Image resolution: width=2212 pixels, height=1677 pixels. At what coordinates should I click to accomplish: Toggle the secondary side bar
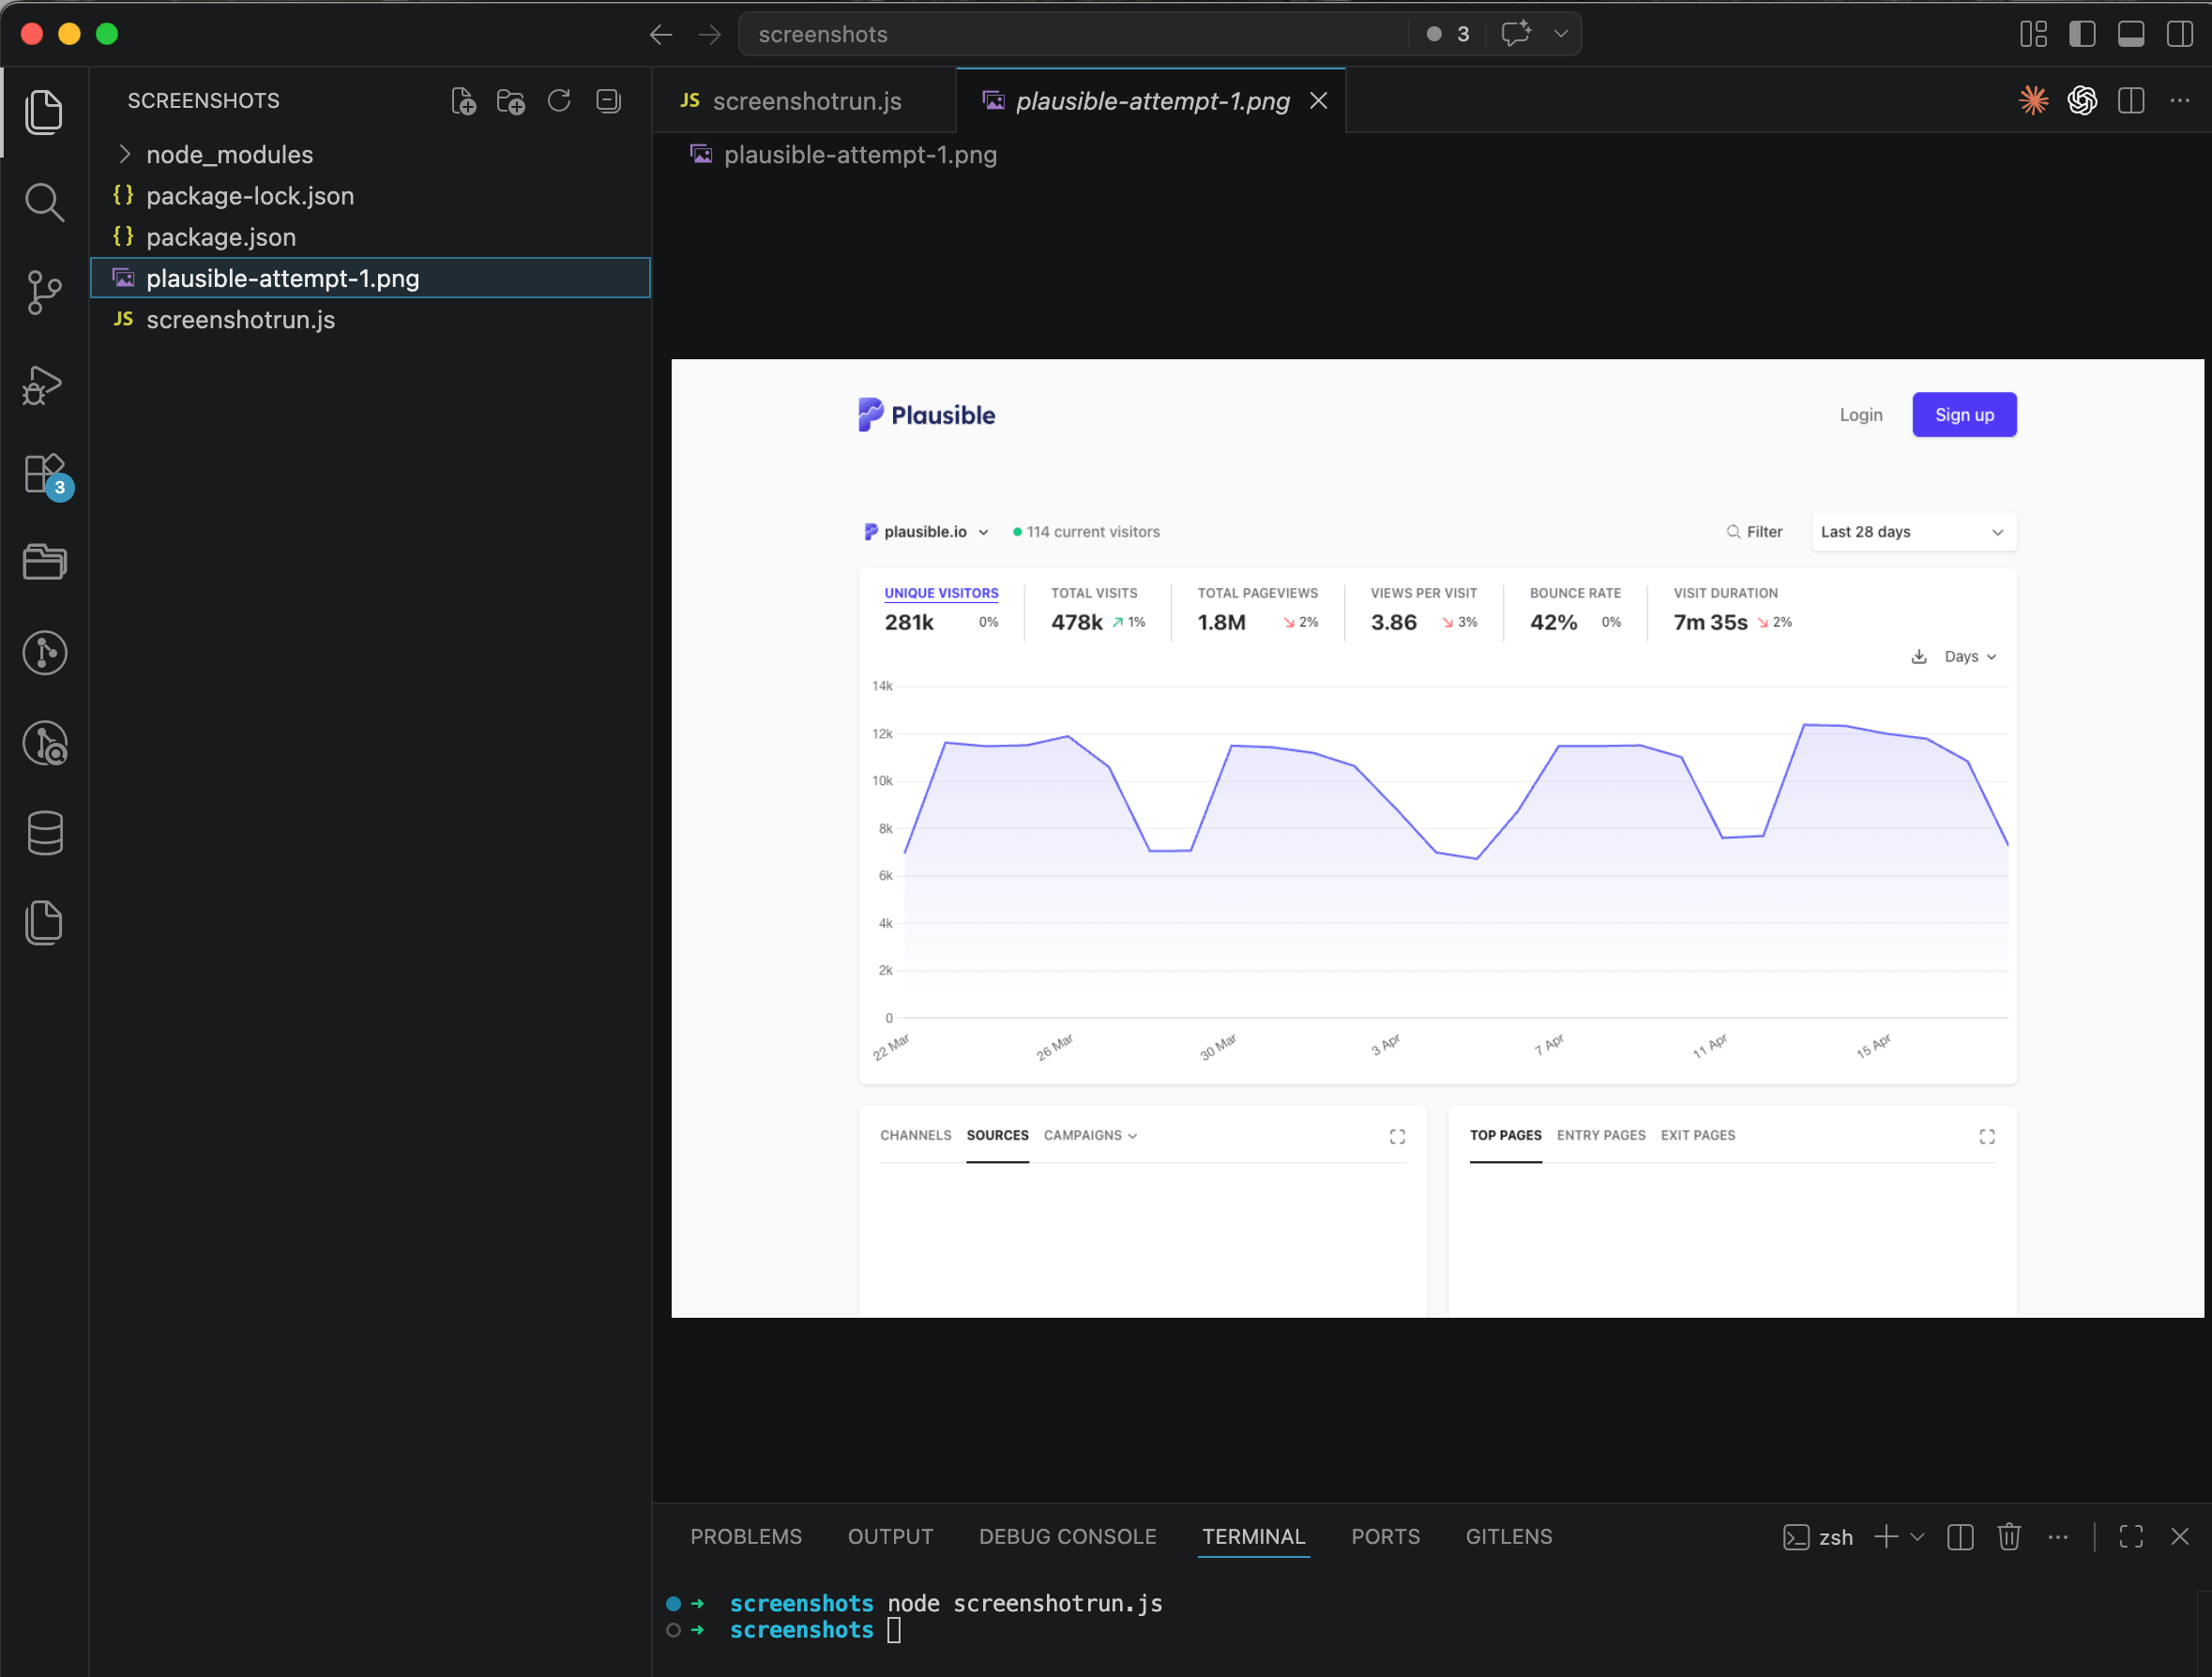(x=2180, y=33)
